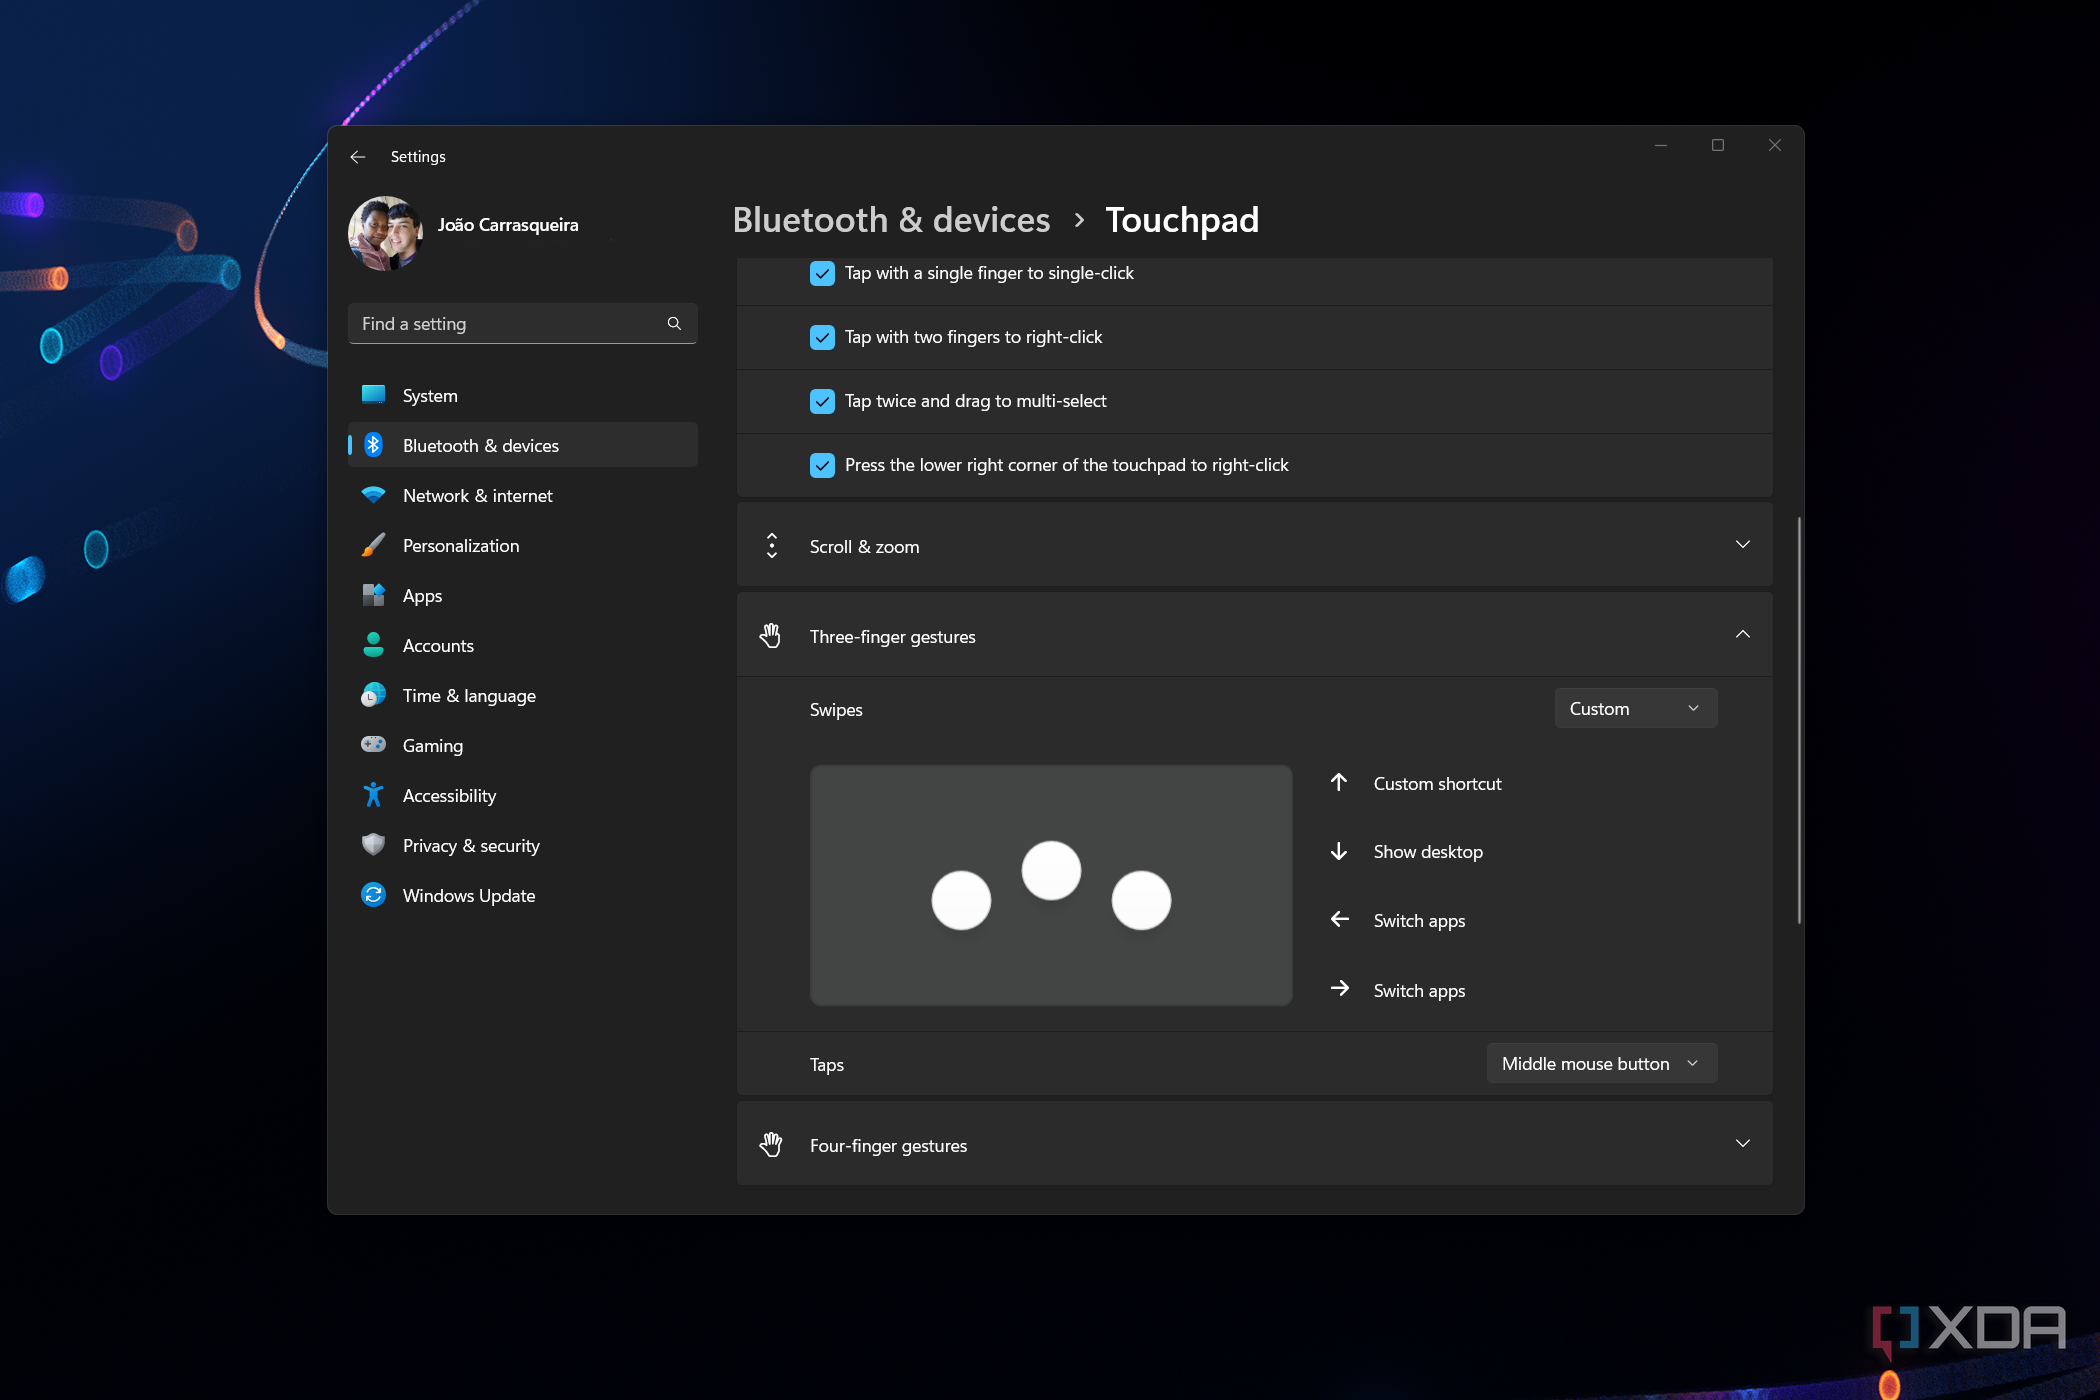Viewport: 2100px width, 1400px height.
Task: Click the Personalization paintbrush icon
Action: click(373, 546)
